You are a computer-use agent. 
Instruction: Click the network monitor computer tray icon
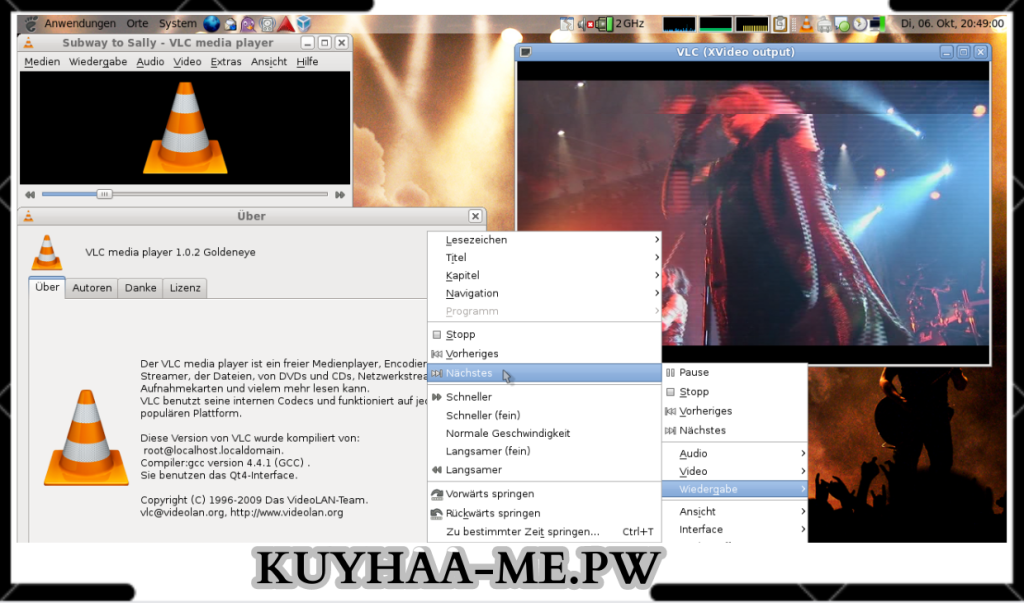tap(878, 24)
